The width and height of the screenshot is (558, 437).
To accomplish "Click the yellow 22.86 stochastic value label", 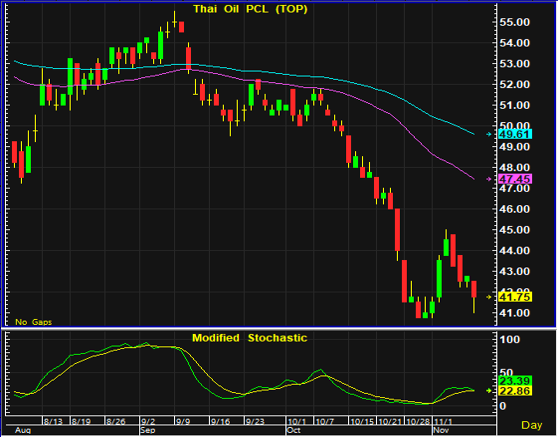I will click(515, 391).
